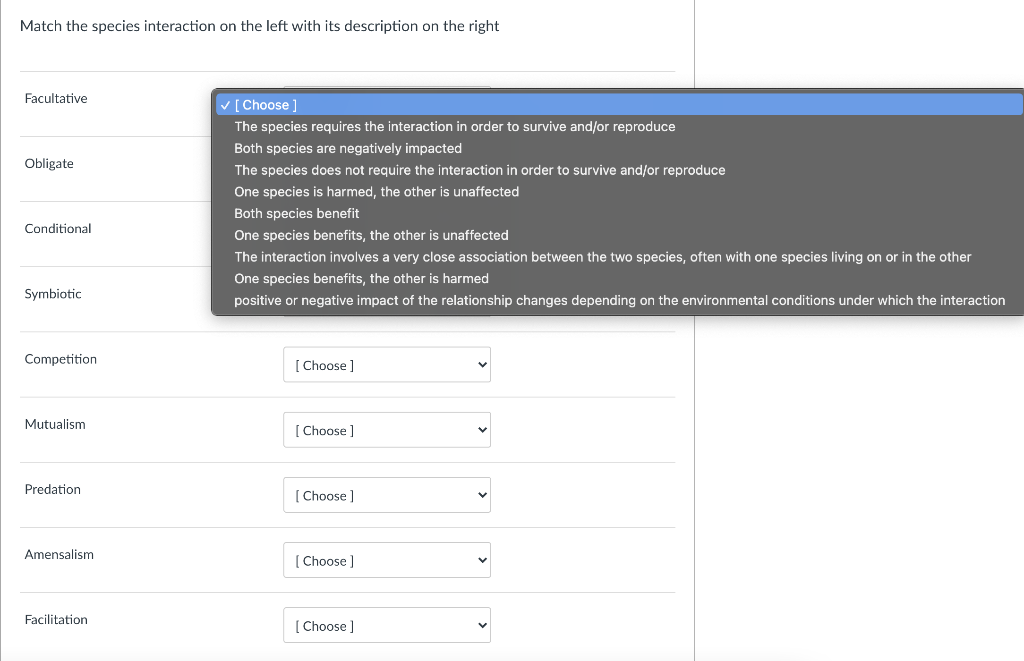
Task: Pick the "does not require the interaction" description
Action: coord(480,170)
